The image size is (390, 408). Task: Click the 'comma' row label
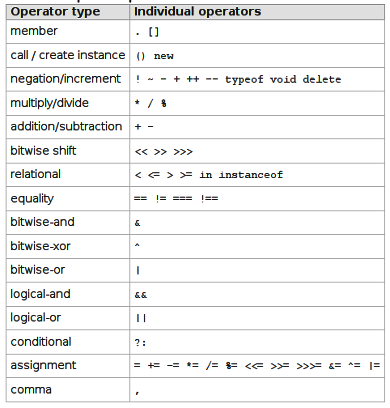tap(31, 390)
